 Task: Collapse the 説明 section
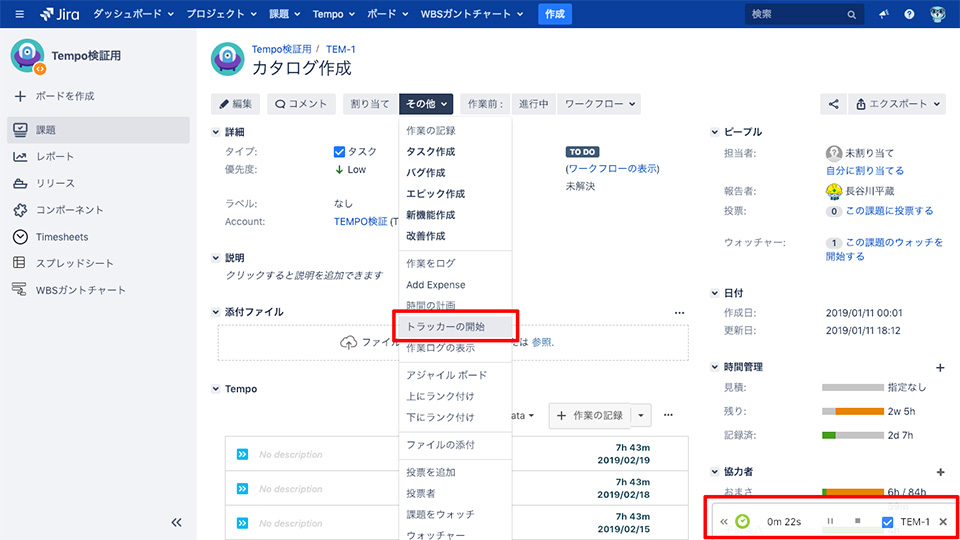216,258
